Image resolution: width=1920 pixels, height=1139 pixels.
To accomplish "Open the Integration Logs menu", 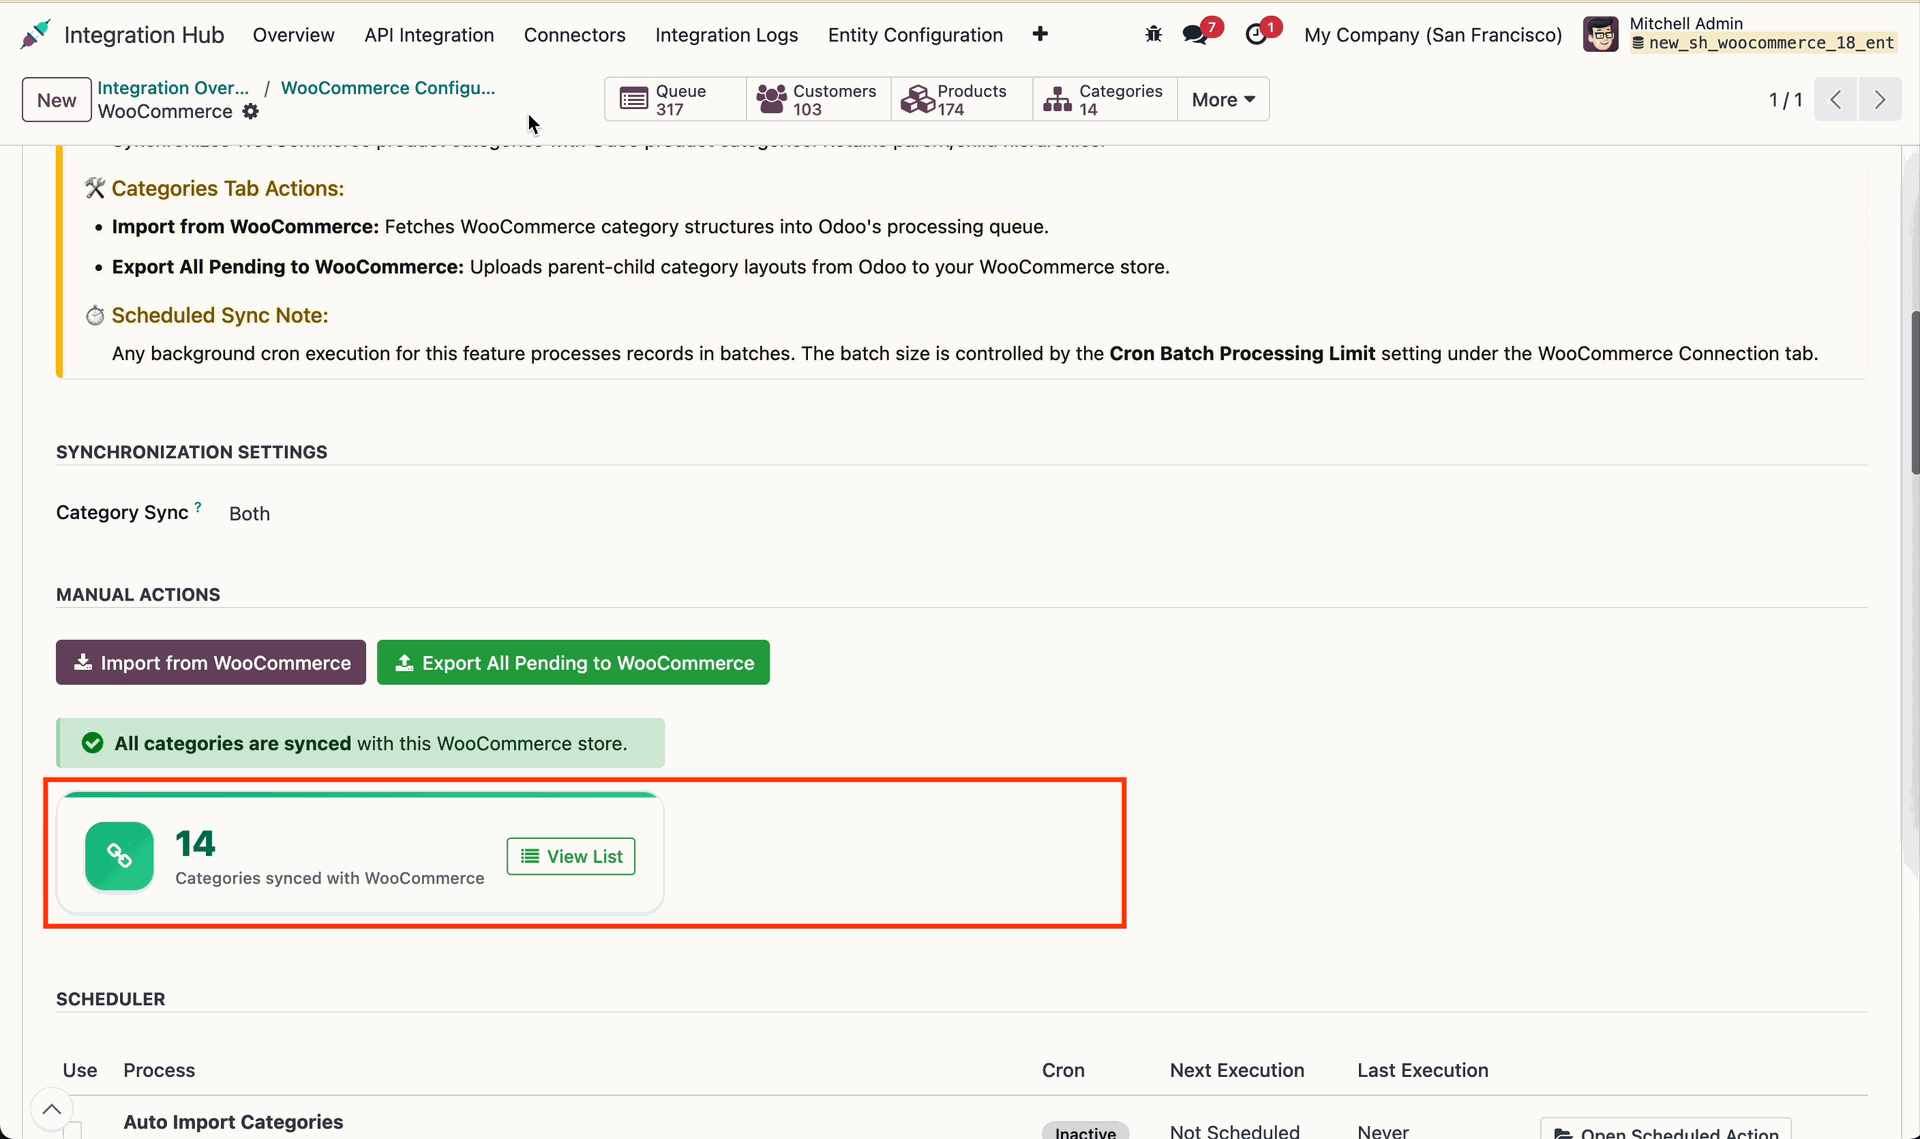I will pos(727,35).
